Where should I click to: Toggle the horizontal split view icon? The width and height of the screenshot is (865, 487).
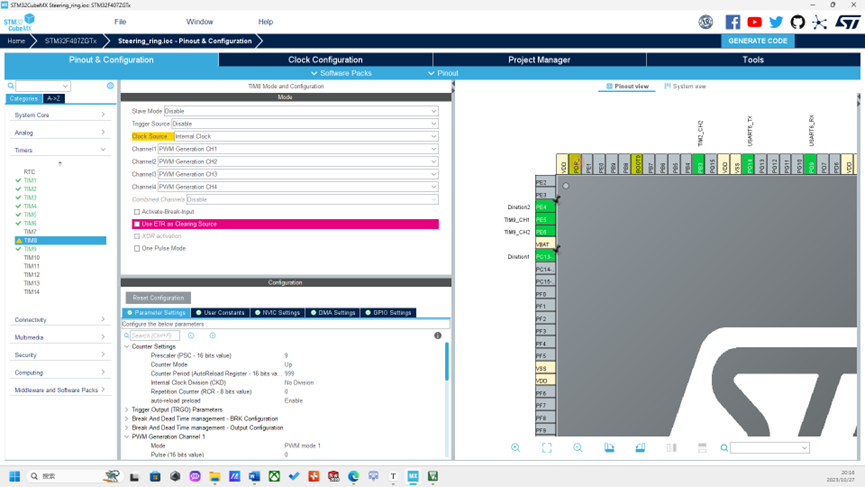coord(702,448)
